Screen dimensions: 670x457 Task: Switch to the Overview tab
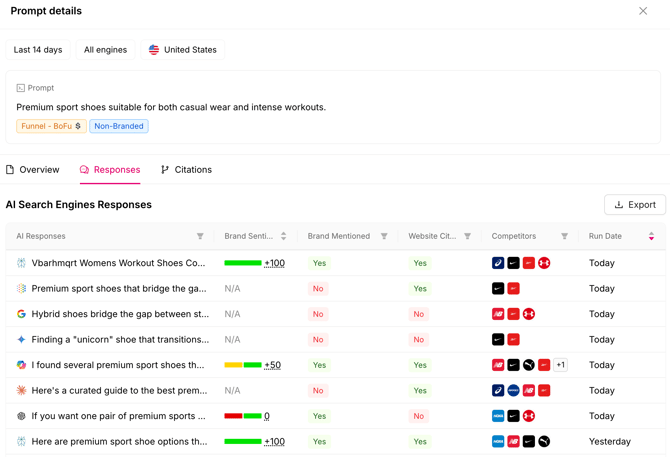[x=33, y=170]
